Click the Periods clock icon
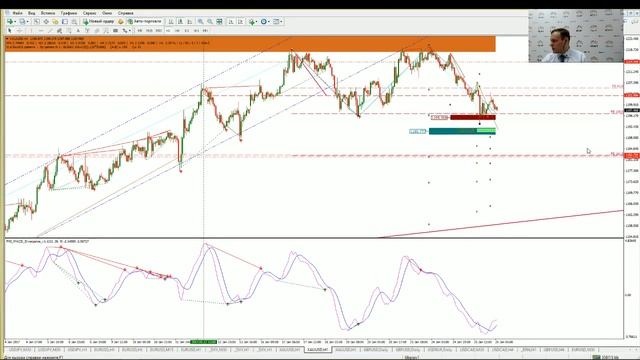 coord(264,21)
